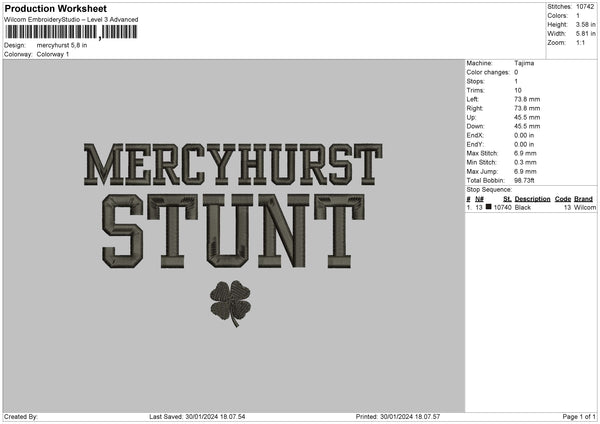Image resolution: width=600 pixels, height=424 pixels.
Task: Click the 'Wilcom' brand cell
Action: (585, 207)
